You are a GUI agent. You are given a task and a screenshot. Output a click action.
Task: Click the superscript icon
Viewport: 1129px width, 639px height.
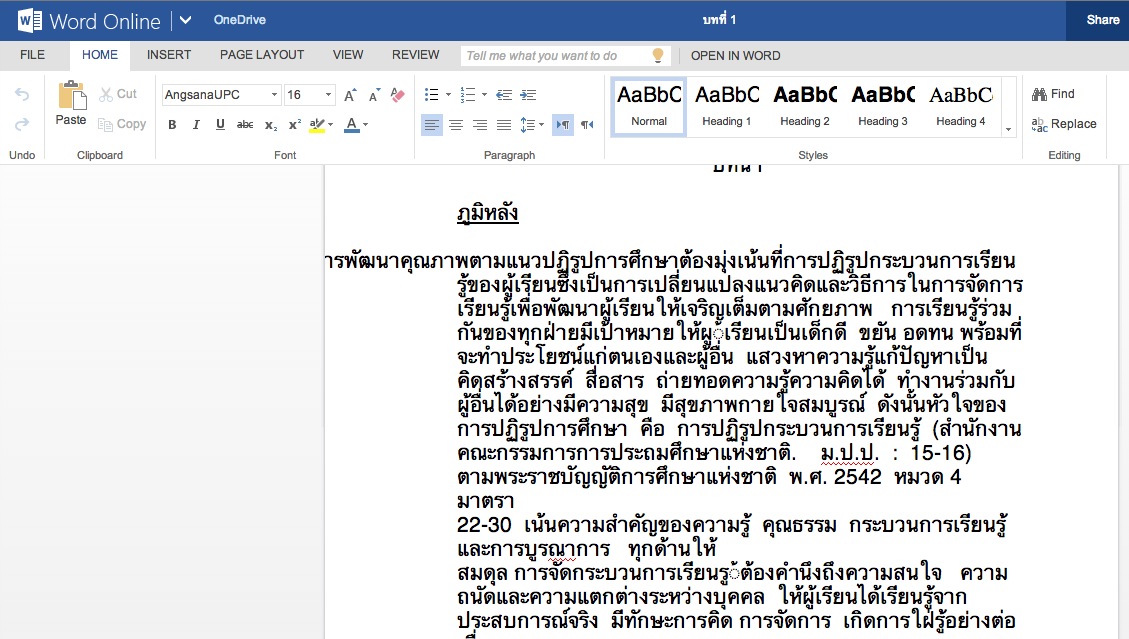(x=295, y=125)
